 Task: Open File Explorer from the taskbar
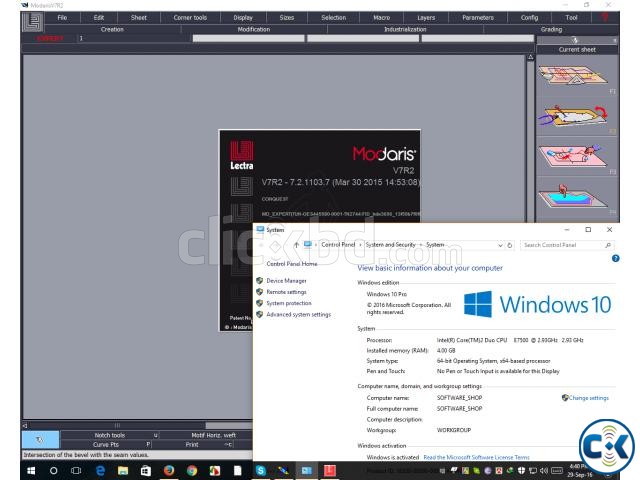pyautogui.click(x=123, y=470)
